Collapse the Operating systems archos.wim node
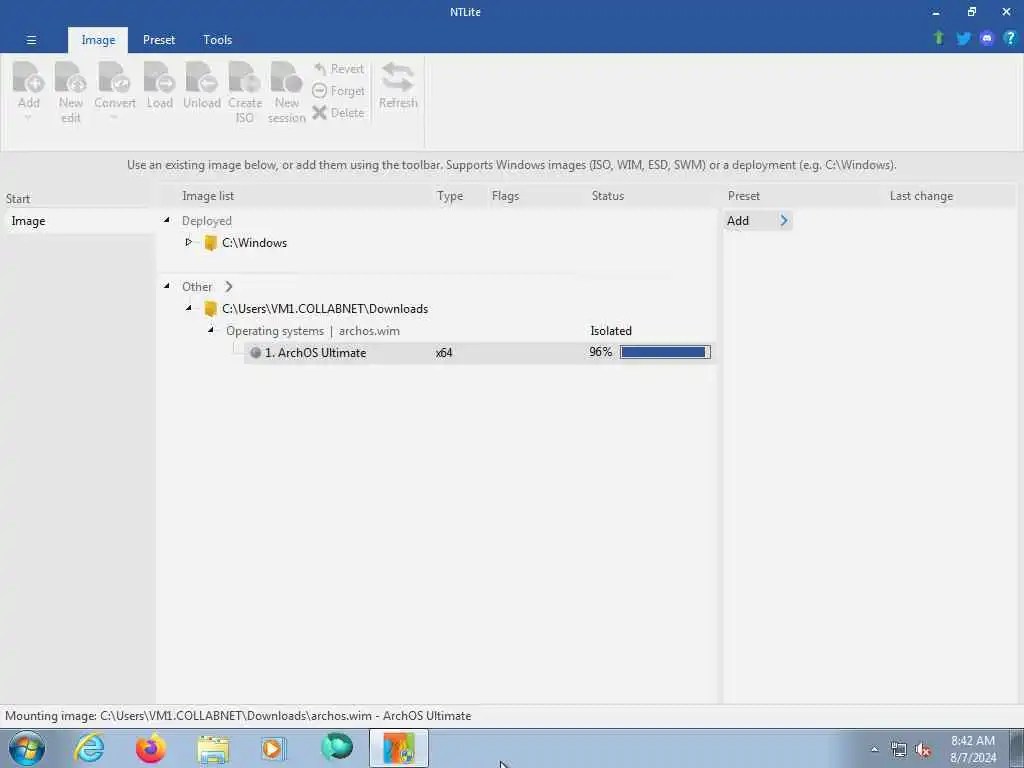Screen dimensions: 1024x768 point(211,330)
